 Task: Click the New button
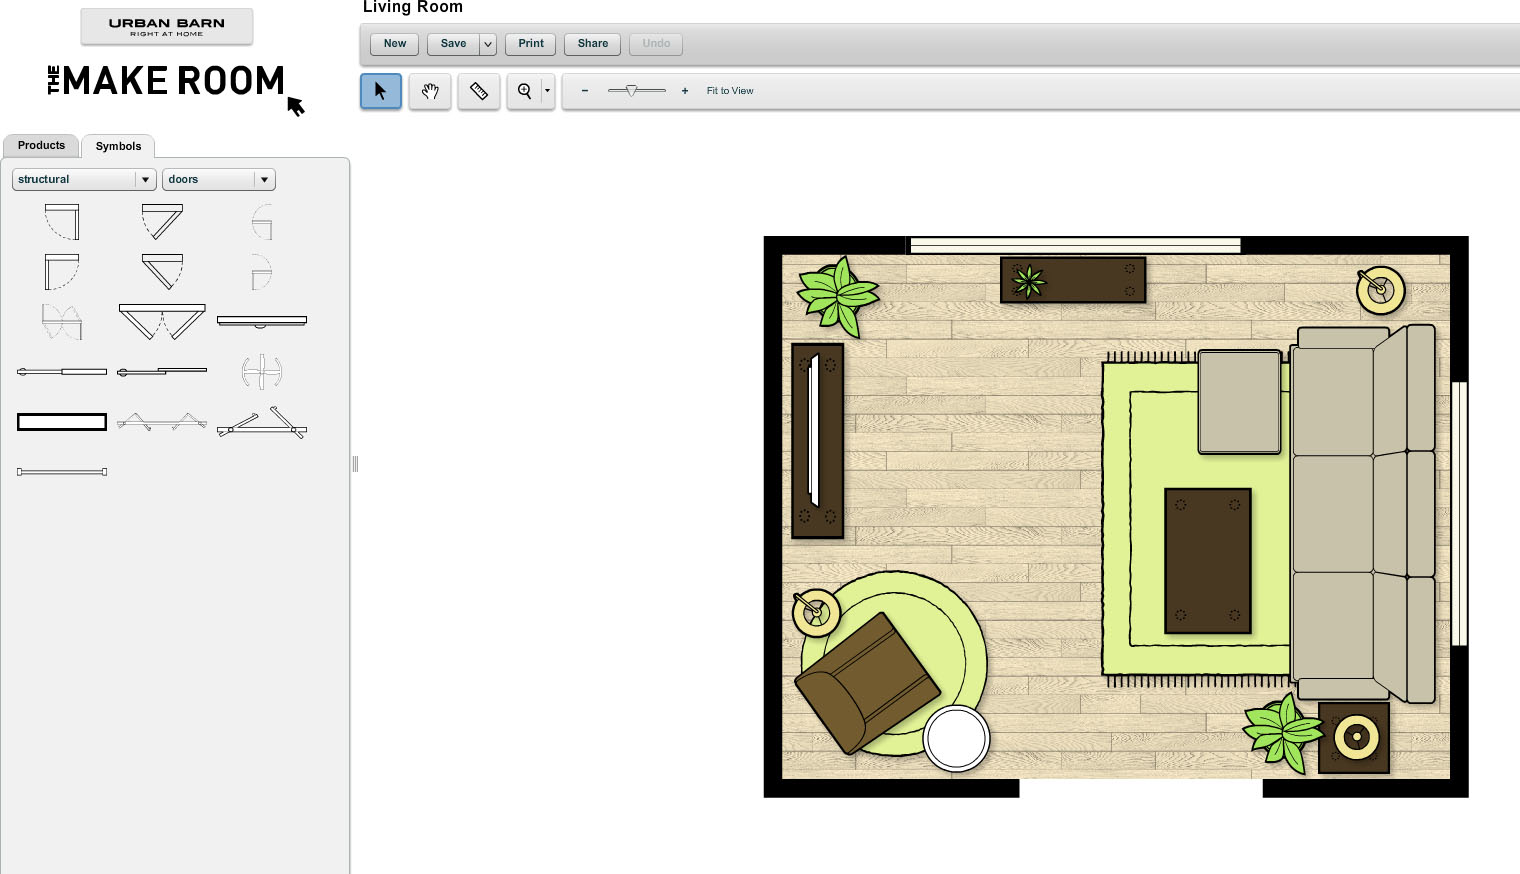395,44
